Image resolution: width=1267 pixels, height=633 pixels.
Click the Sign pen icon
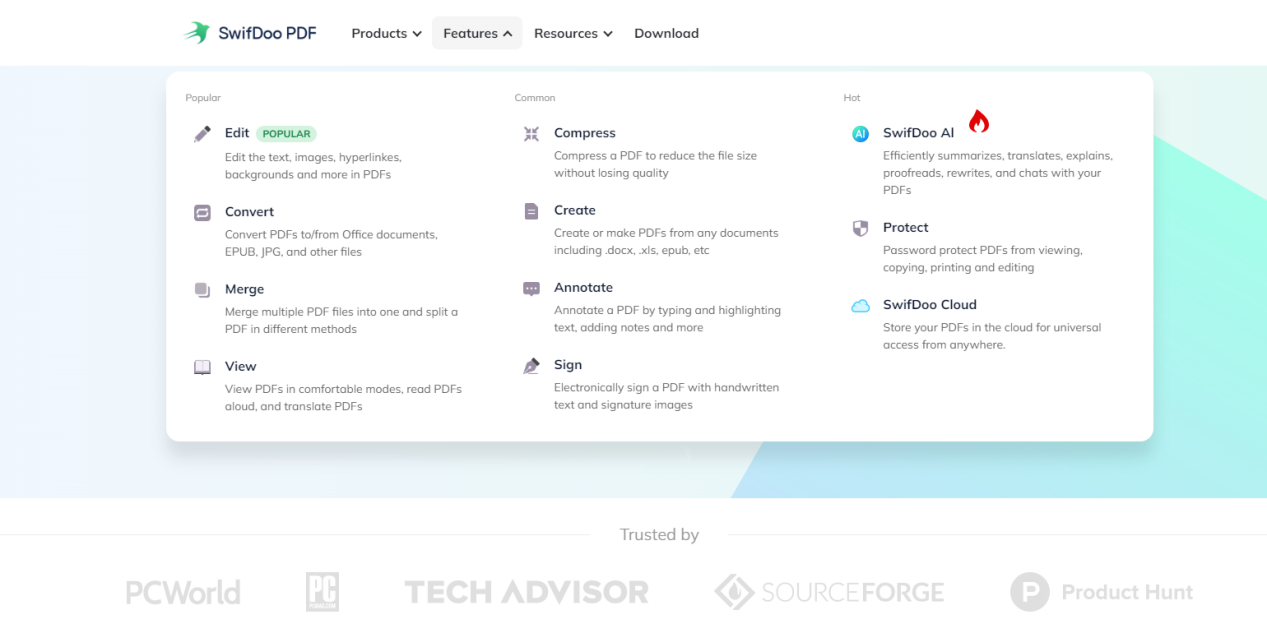[x=531, y=366]
